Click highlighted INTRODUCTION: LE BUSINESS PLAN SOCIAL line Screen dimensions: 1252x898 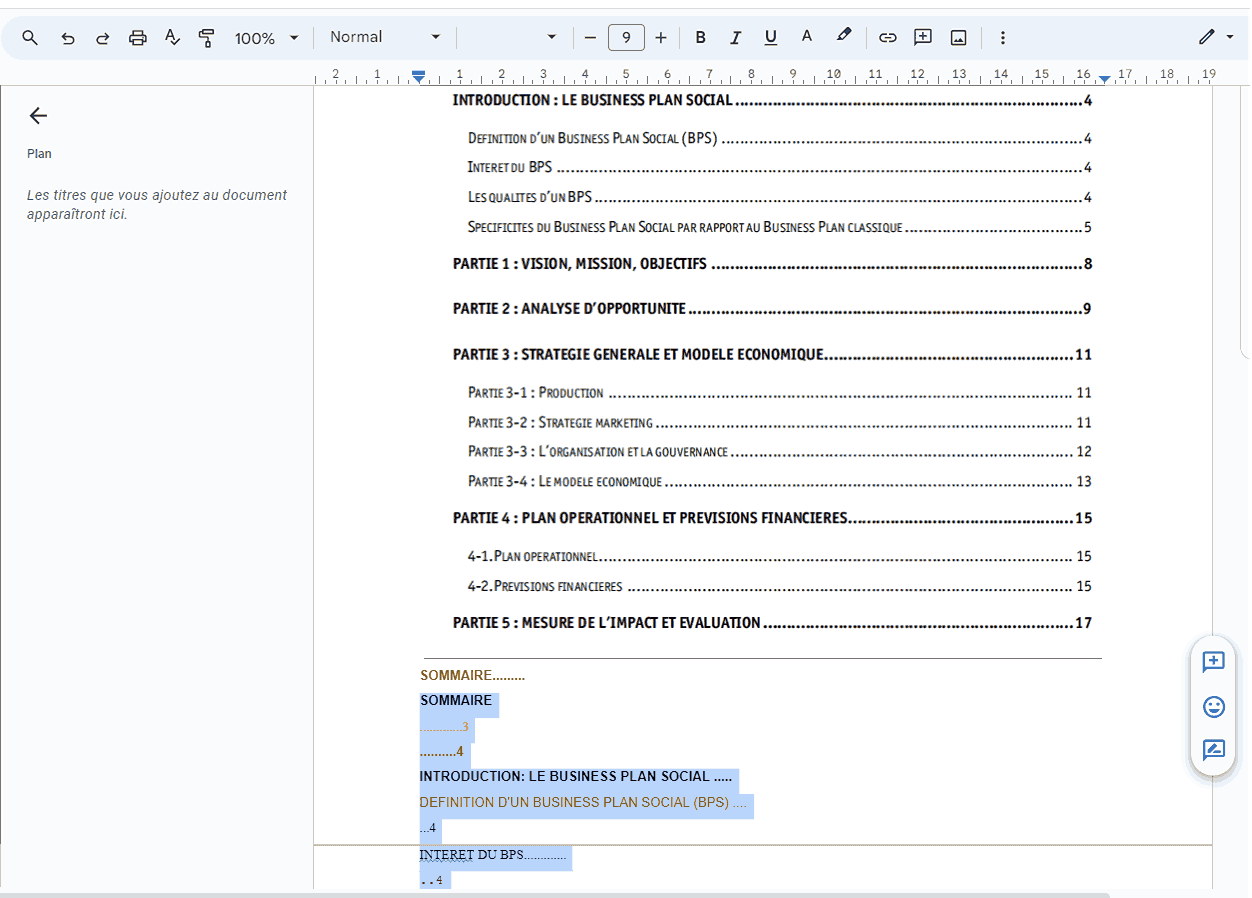[x=576, y=777]
